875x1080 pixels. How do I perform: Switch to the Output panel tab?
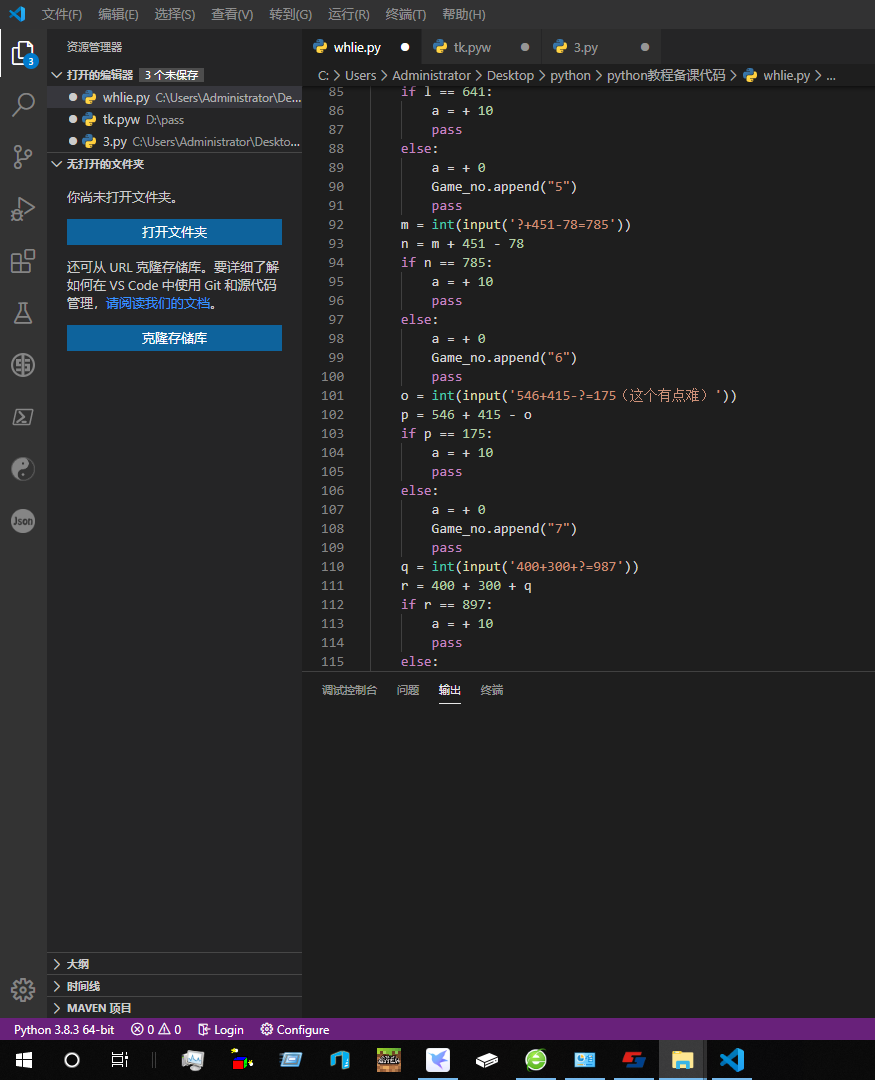[x=450, y=690]
